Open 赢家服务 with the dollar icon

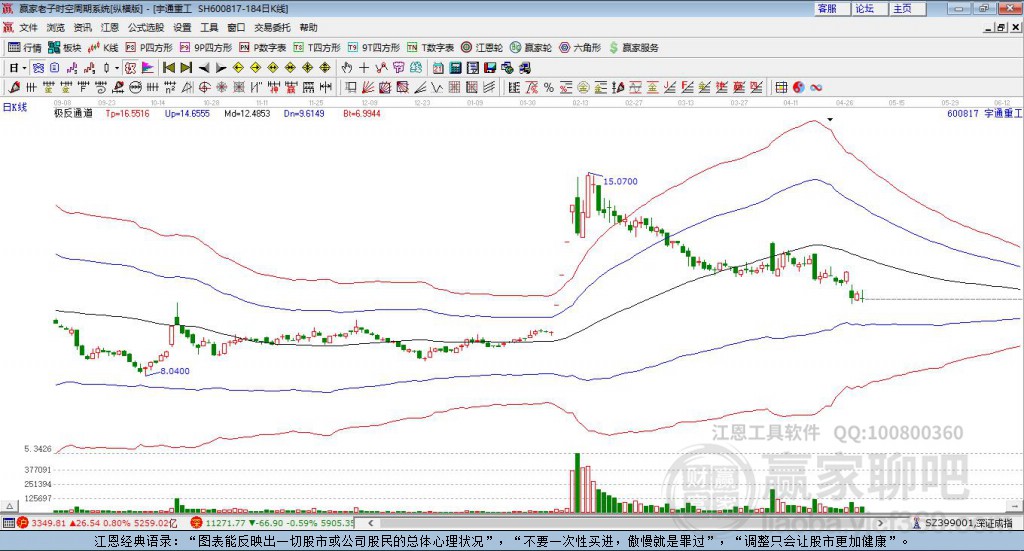click(633, 48)
